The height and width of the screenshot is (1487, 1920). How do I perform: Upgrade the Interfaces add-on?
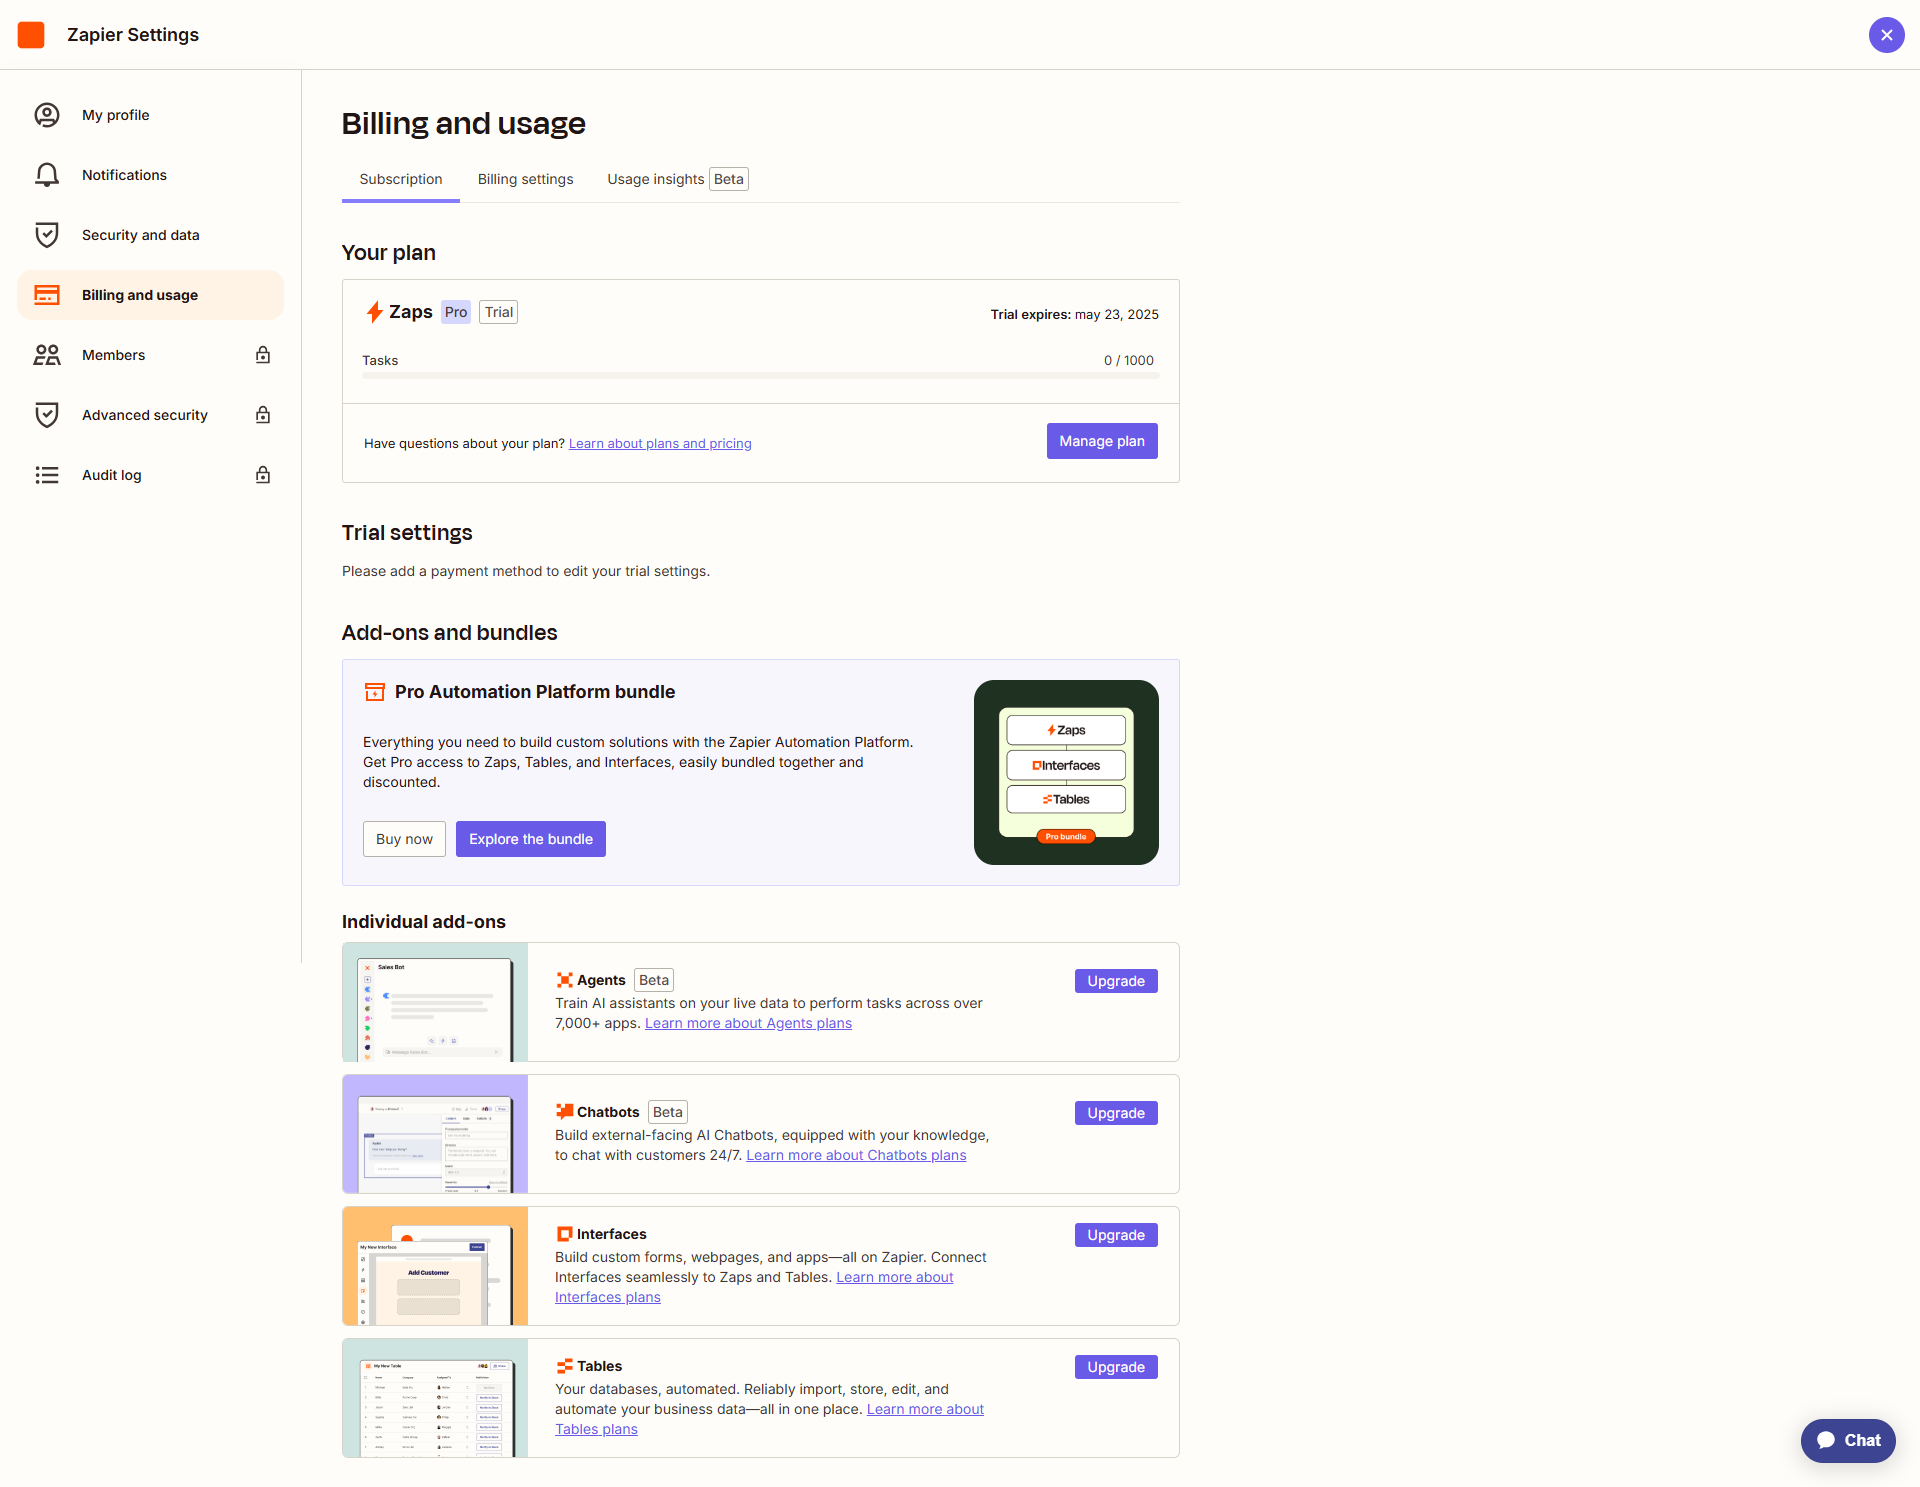[x=1116, y=1235]
